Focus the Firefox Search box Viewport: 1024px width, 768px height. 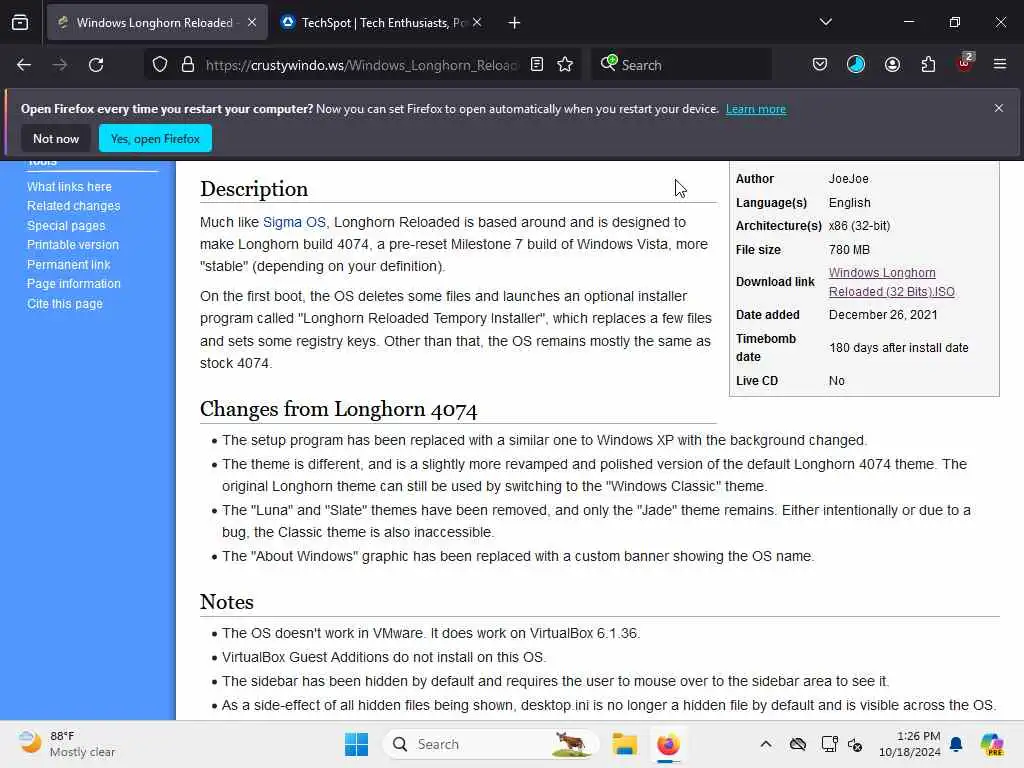click(x=682, y=65)
